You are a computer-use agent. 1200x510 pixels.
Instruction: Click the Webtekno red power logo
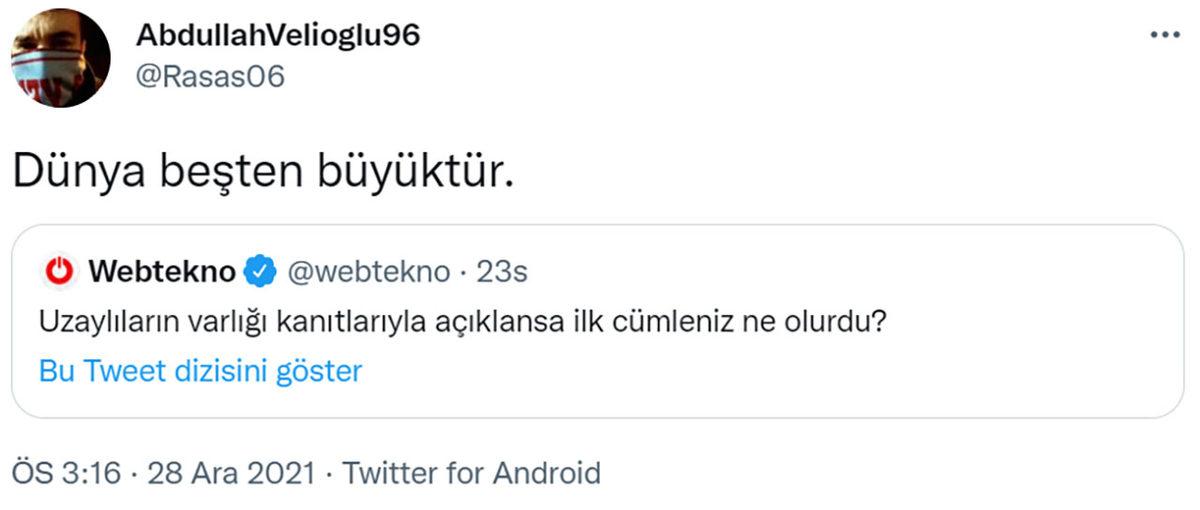61,271
